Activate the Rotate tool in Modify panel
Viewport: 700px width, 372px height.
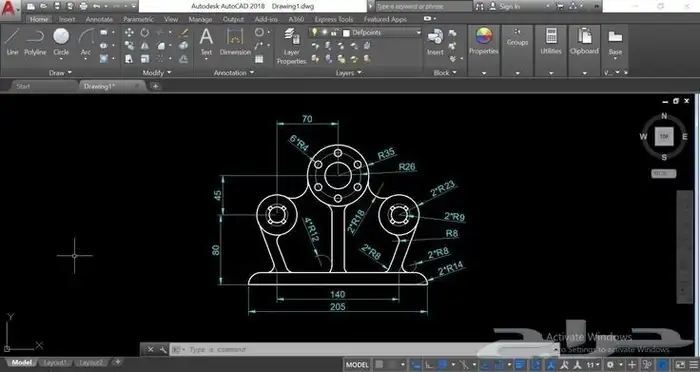(x=145, y=33)
